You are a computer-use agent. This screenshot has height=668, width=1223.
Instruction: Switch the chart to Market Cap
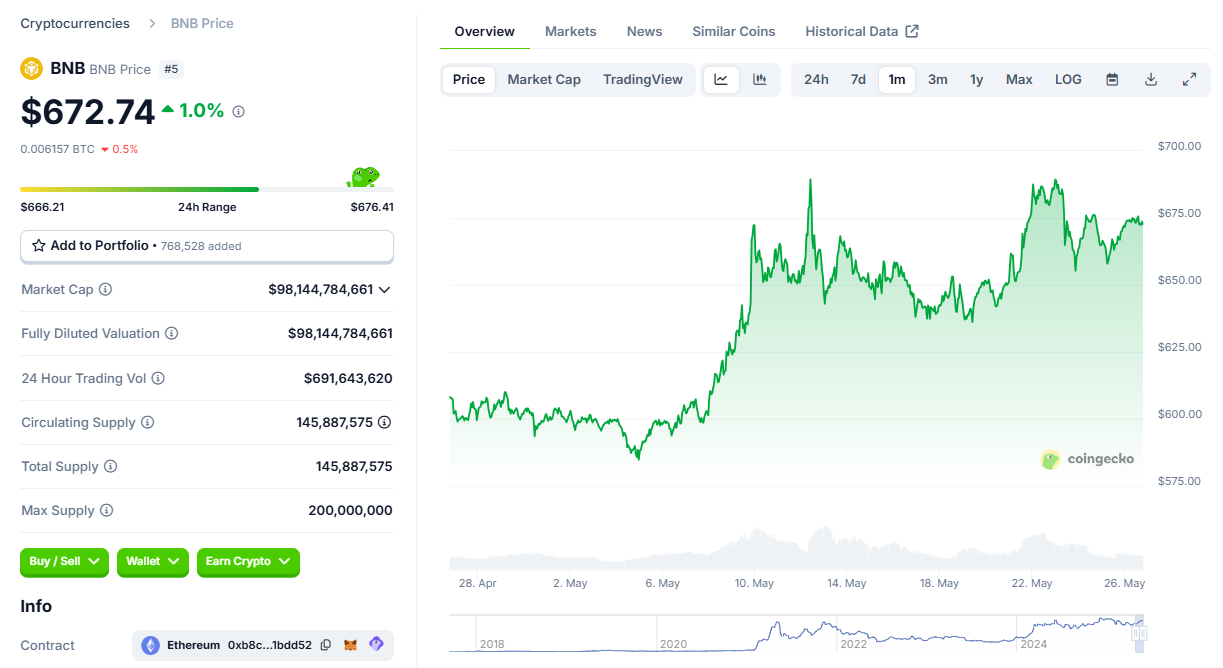[x=544, y=79]
